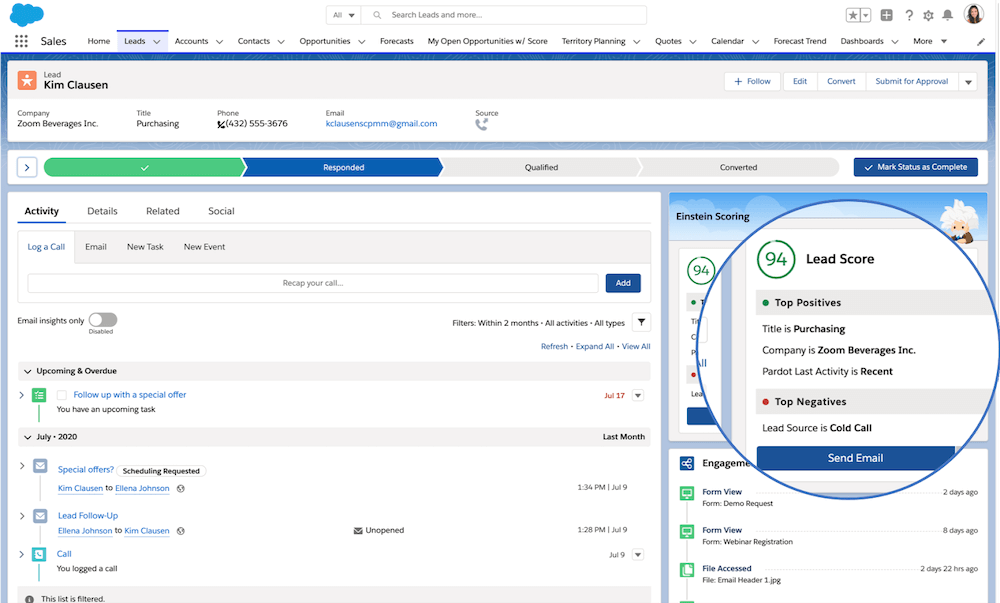Viewport: 1000px width, 603px height.
Task: Open the user profile avatar
Action: 974,14
